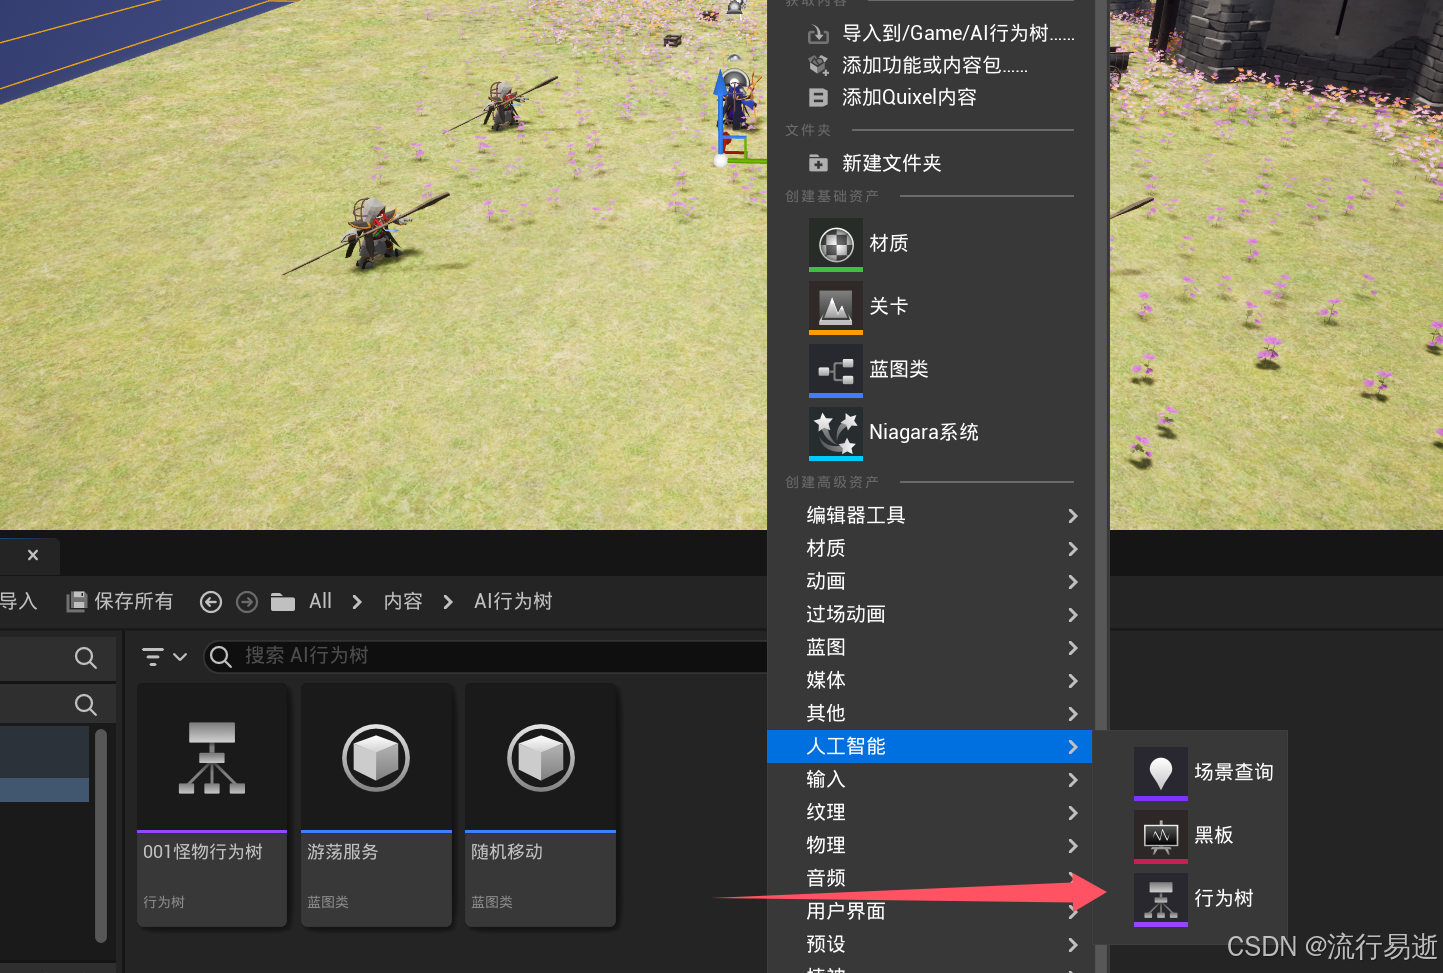
Task: Select the 行为树 behavior tree icon
Action: (1161, 899)
